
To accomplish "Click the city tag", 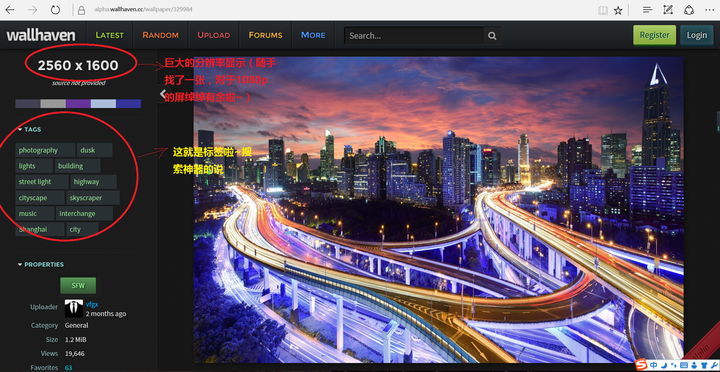I will (82, 230).
